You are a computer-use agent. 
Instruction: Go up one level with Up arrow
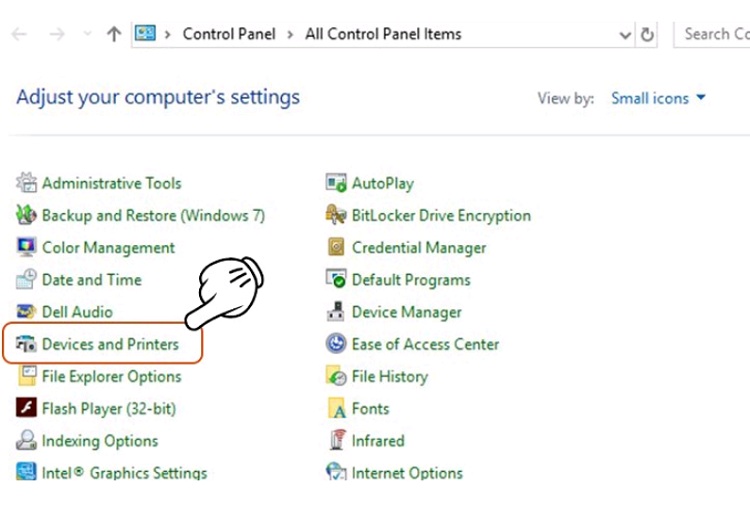(x=114, y=34)
